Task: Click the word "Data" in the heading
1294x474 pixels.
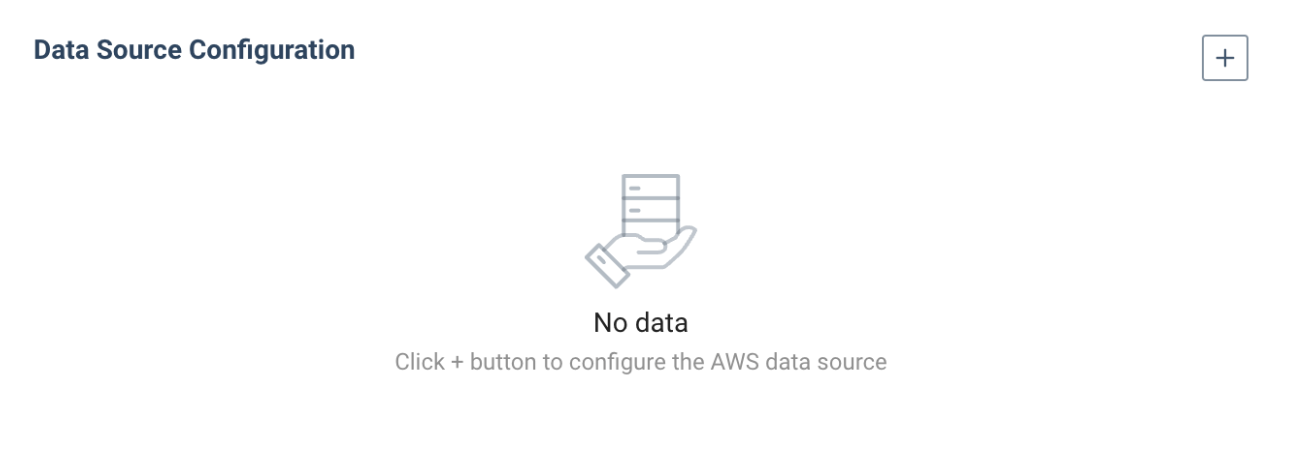Action: tap(58, 49)
